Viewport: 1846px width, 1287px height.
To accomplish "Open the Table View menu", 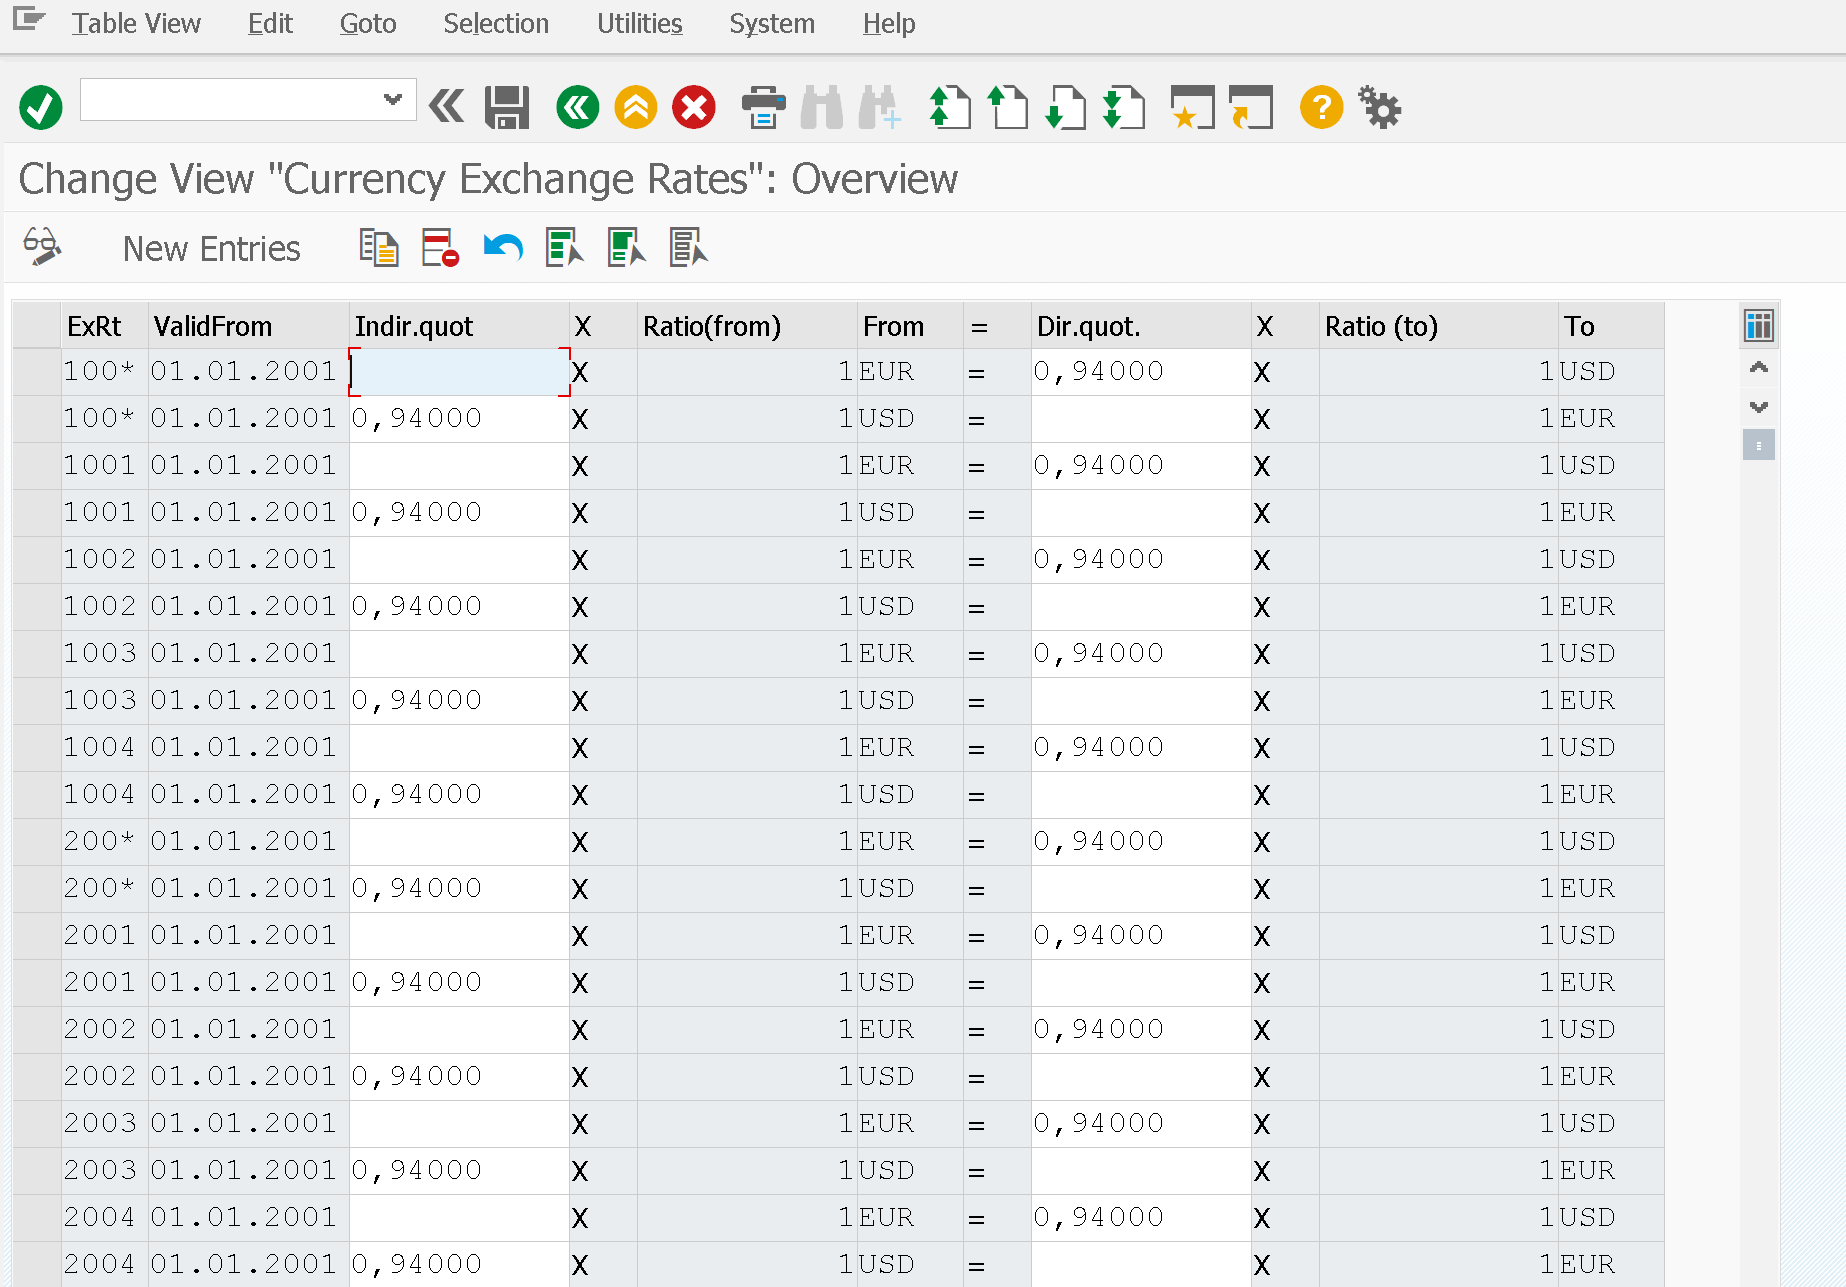I will (136, 24).
